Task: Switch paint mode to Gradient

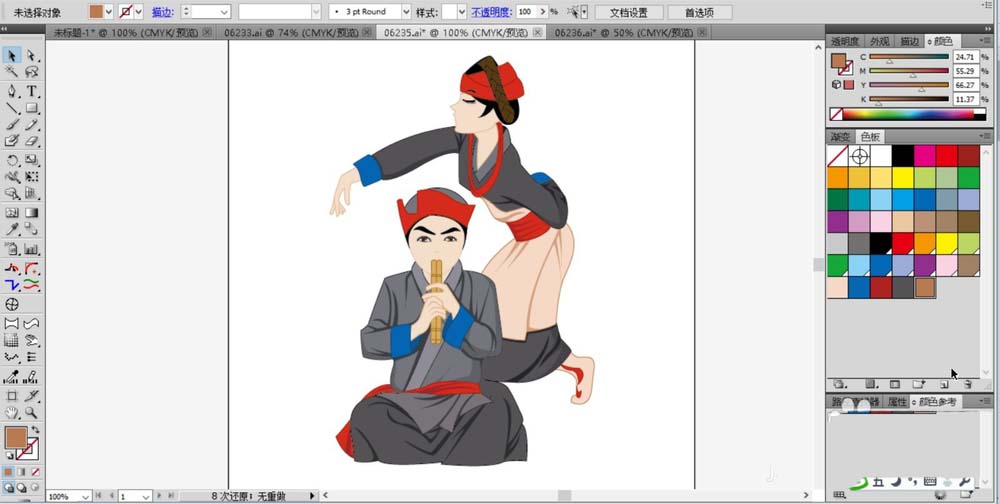Action: point(22,472)
